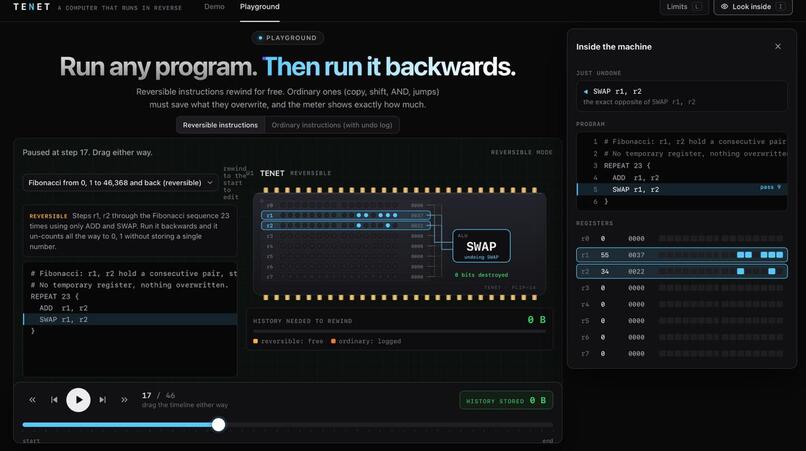
Task: Click the round Play button
Action: click(78, 400)
